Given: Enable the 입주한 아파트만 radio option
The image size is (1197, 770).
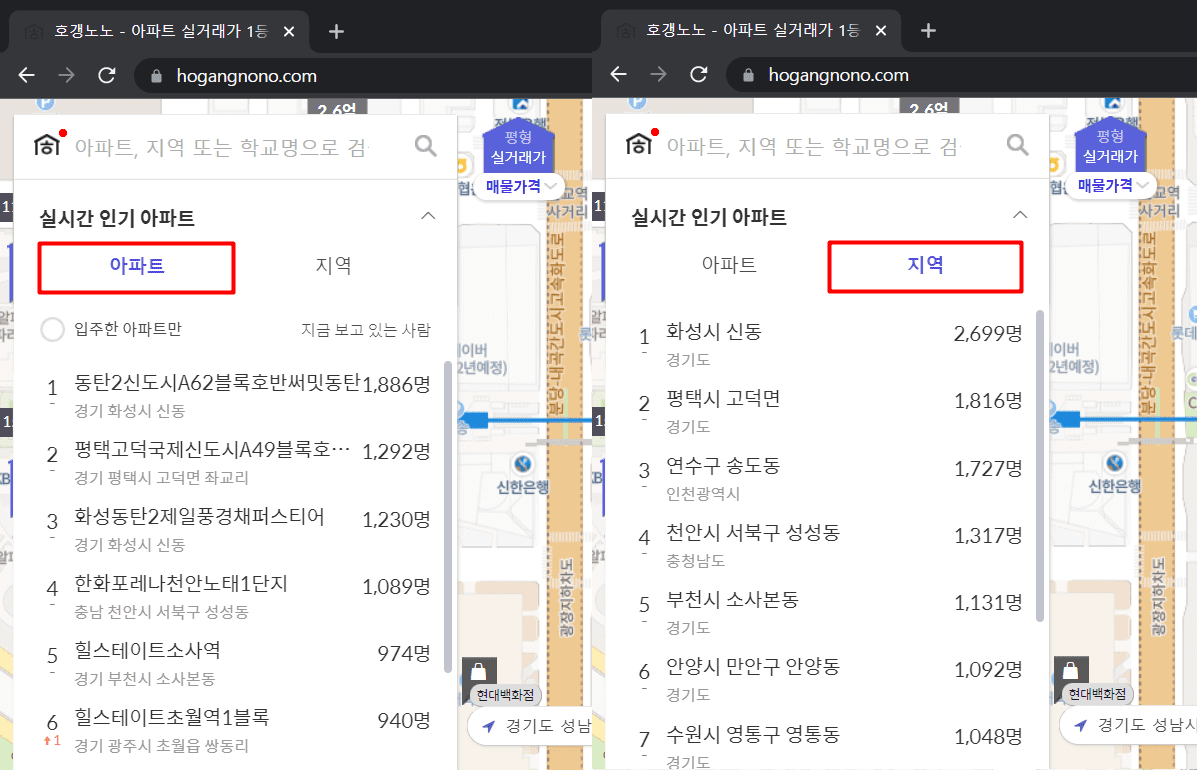Looking at the screenshot, I should point(52,329).
